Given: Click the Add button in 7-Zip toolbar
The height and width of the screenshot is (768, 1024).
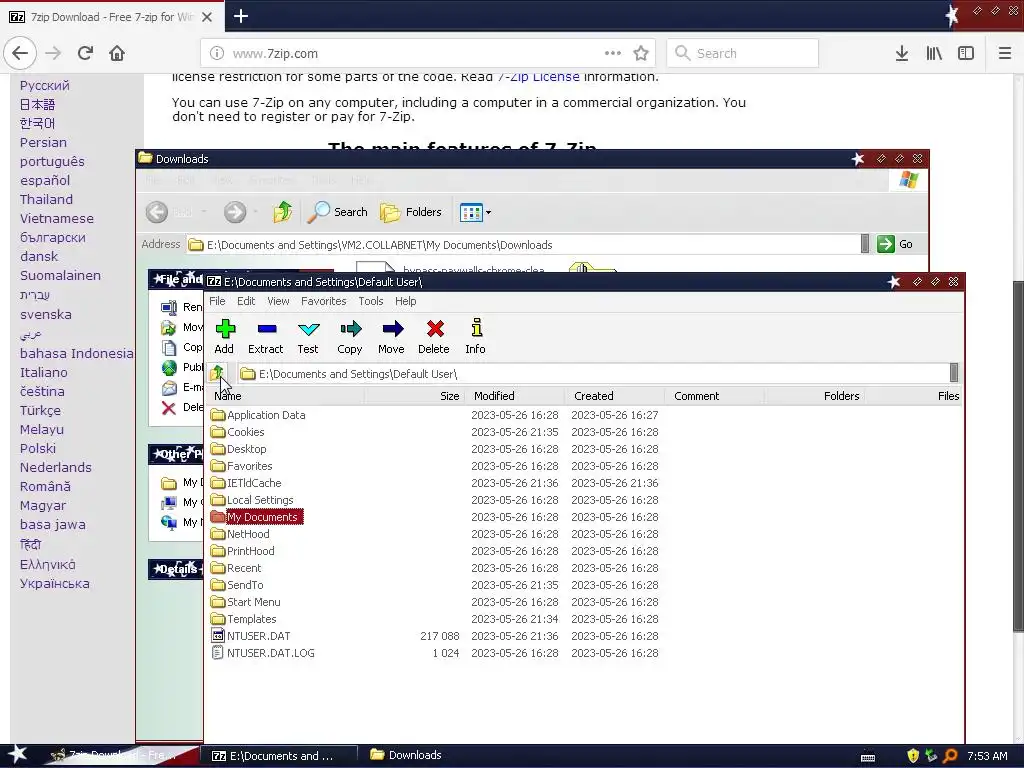Looking at the screenshot, I should pos(224,337).
